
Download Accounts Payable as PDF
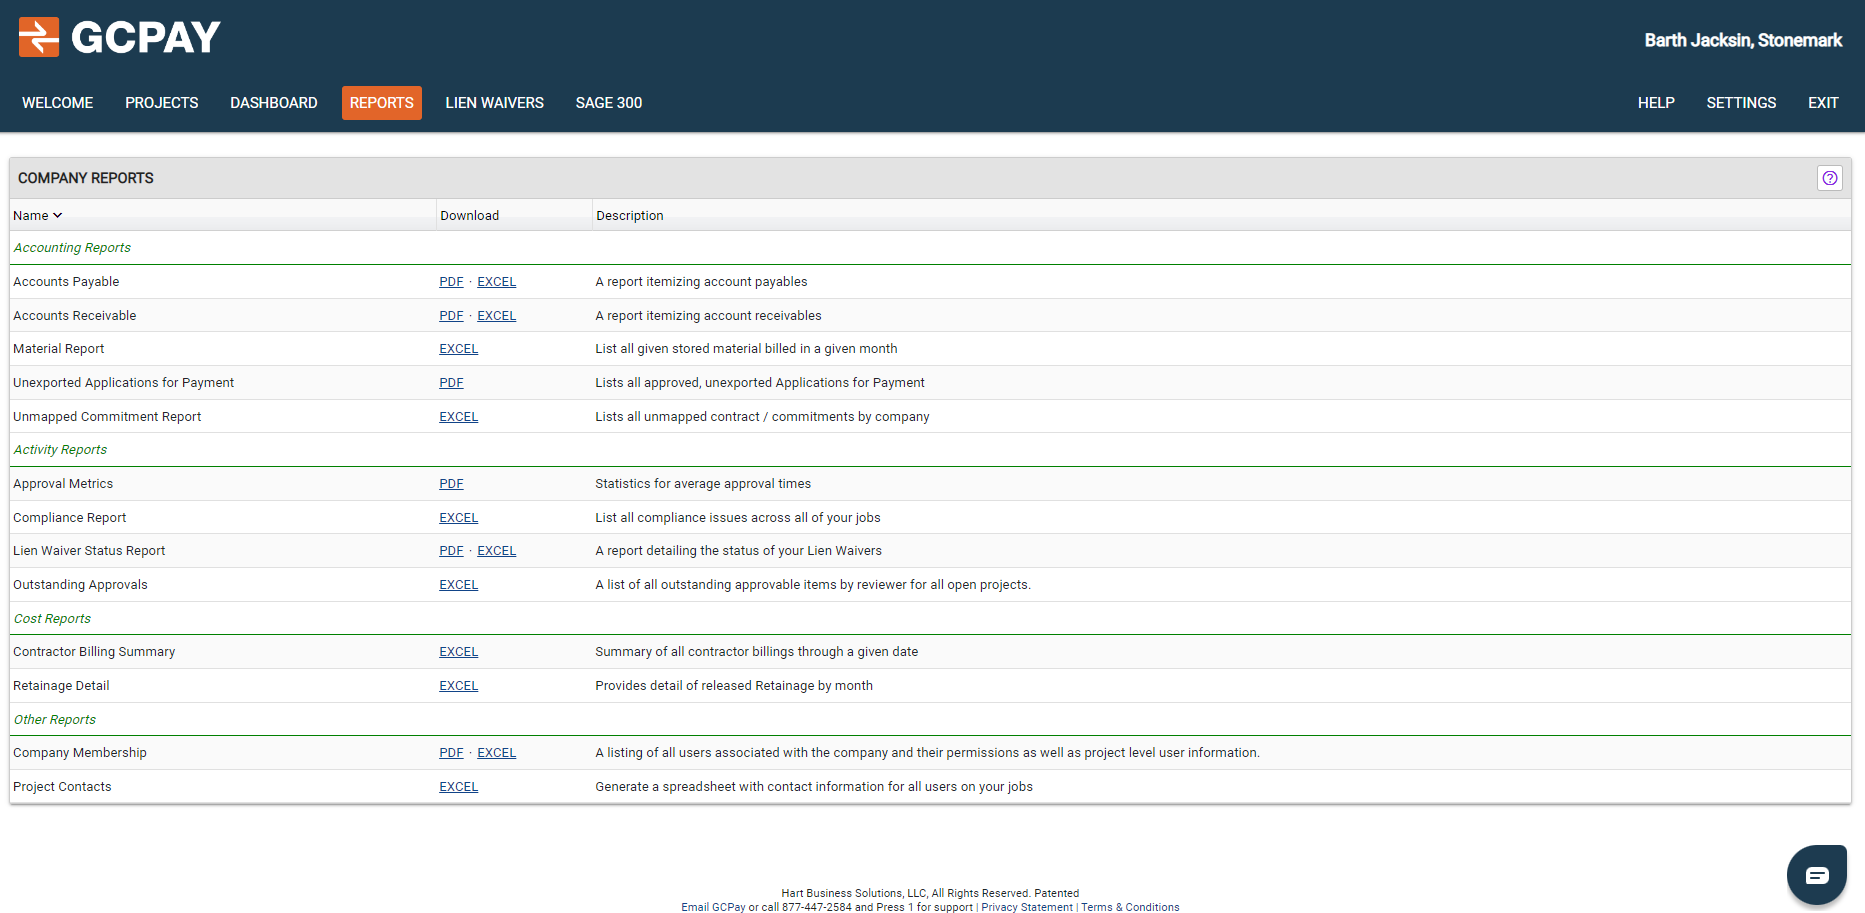[x=451, y=282]
